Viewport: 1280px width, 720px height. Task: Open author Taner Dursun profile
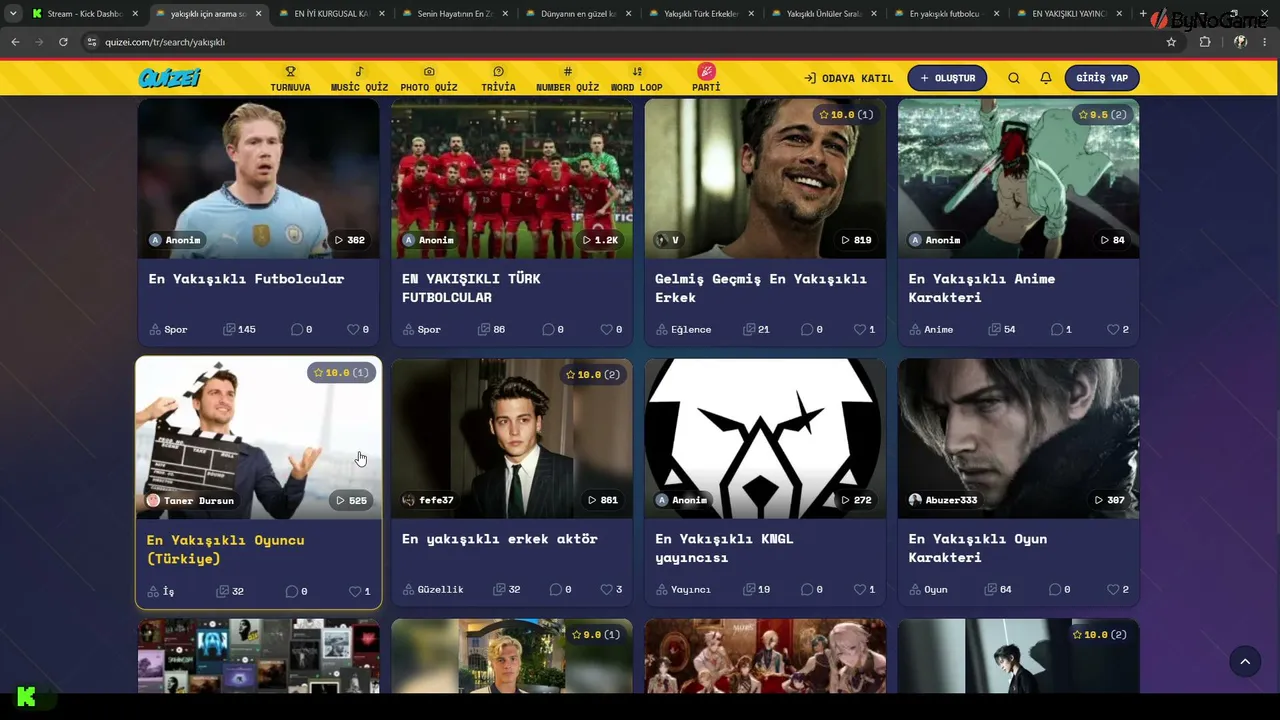[x=190, y=500]
